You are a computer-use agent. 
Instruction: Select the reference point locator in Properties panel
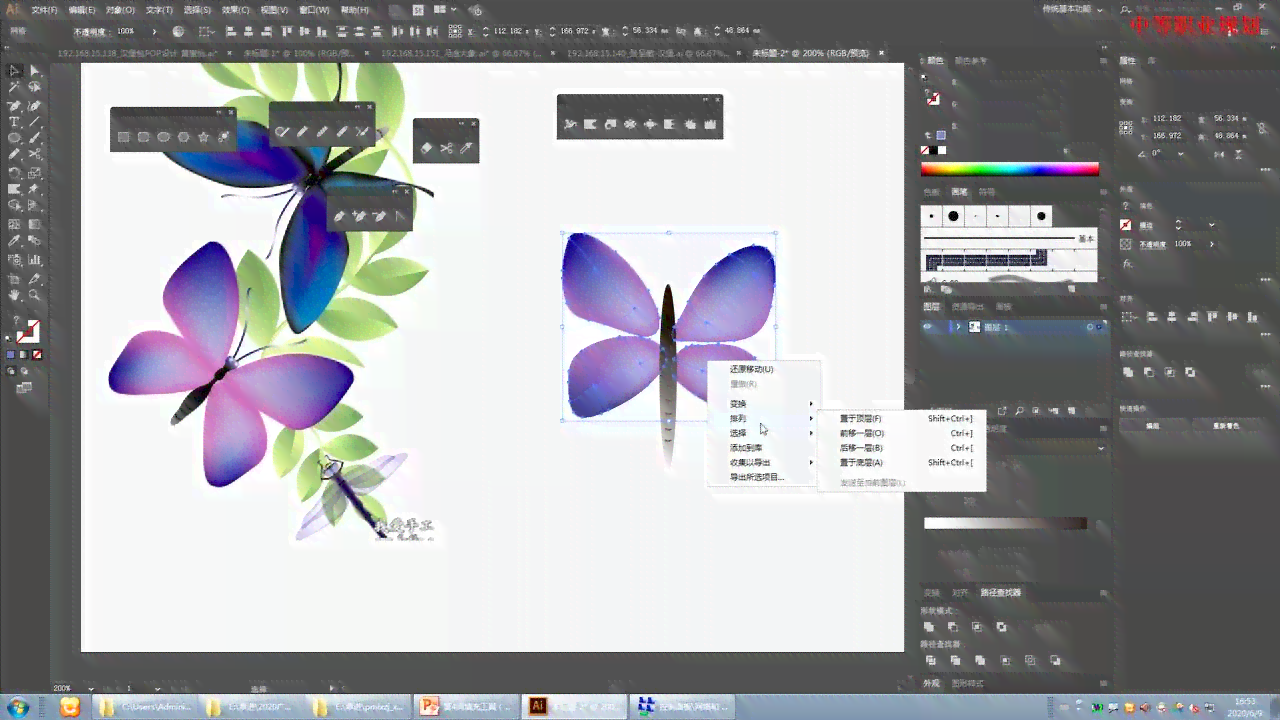pos(1126,126)
